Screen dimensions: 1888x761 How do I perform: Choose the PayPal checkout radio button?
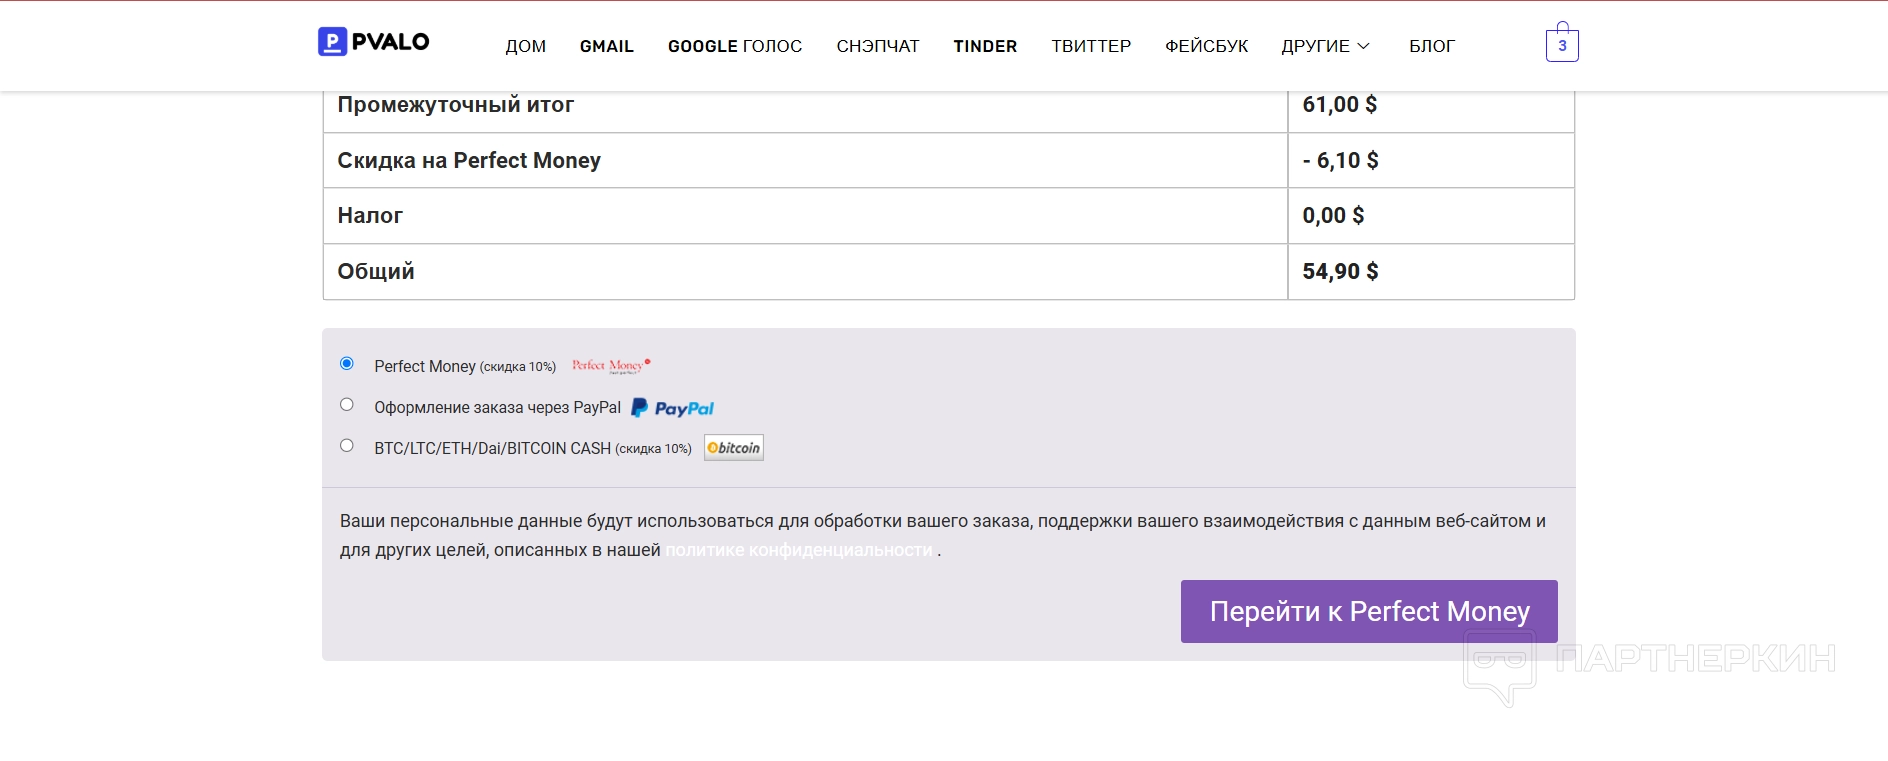click(x=347, y=405)
